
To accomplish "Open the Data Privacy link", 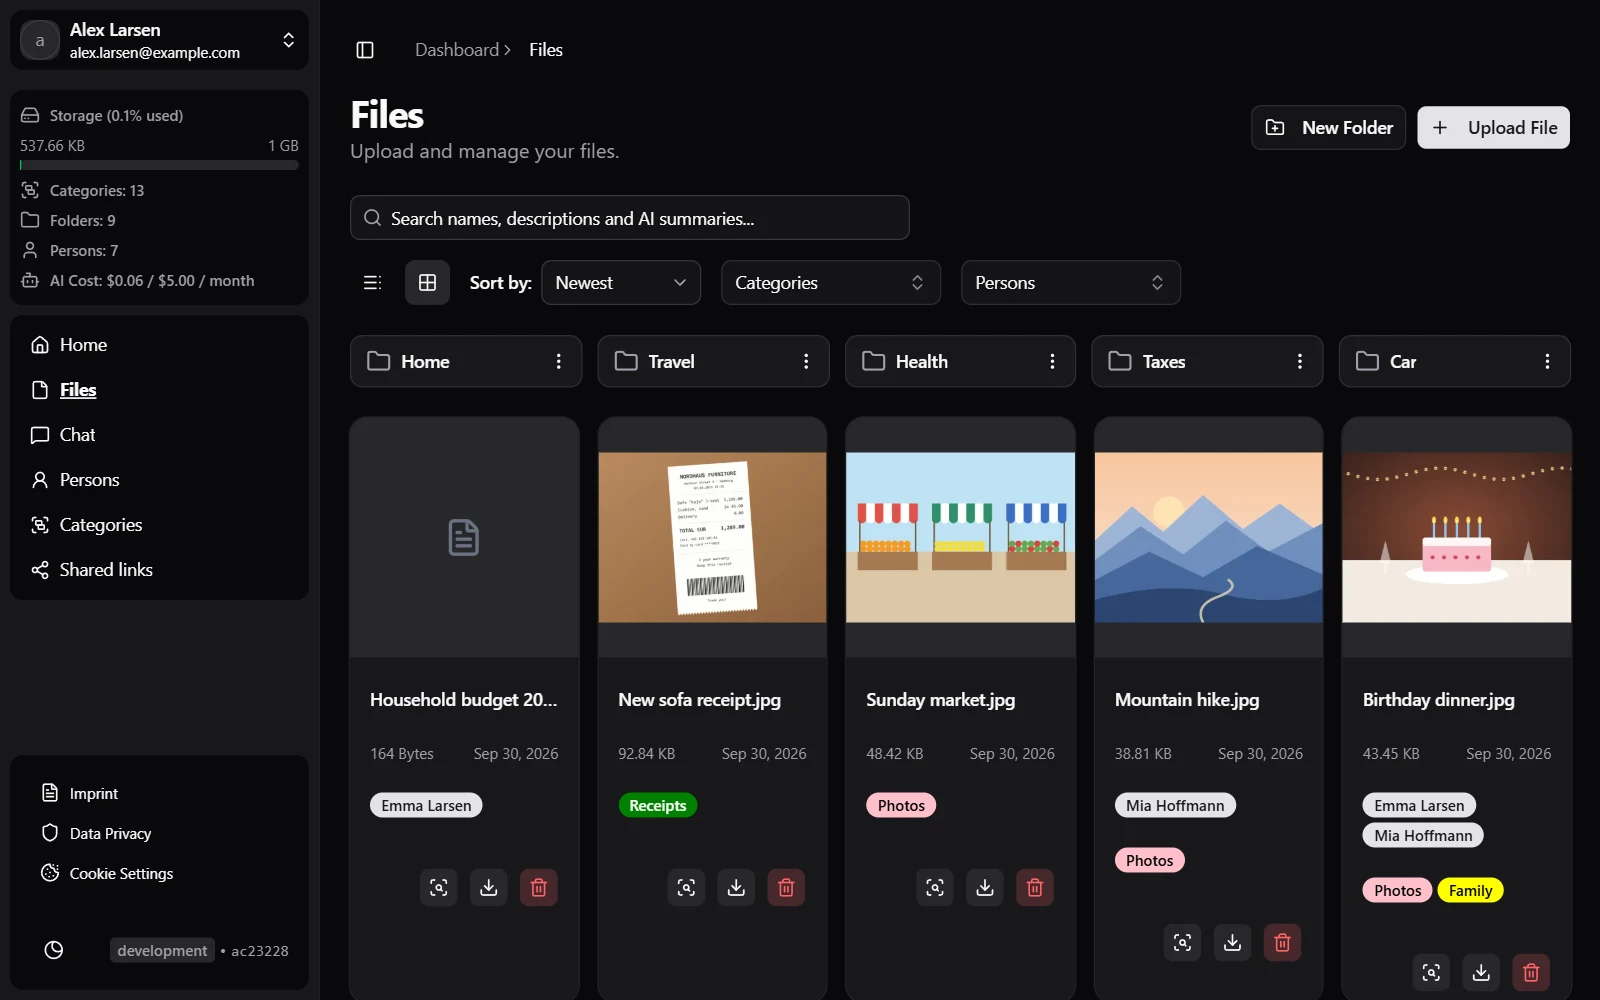I will [x=110, y=834].
